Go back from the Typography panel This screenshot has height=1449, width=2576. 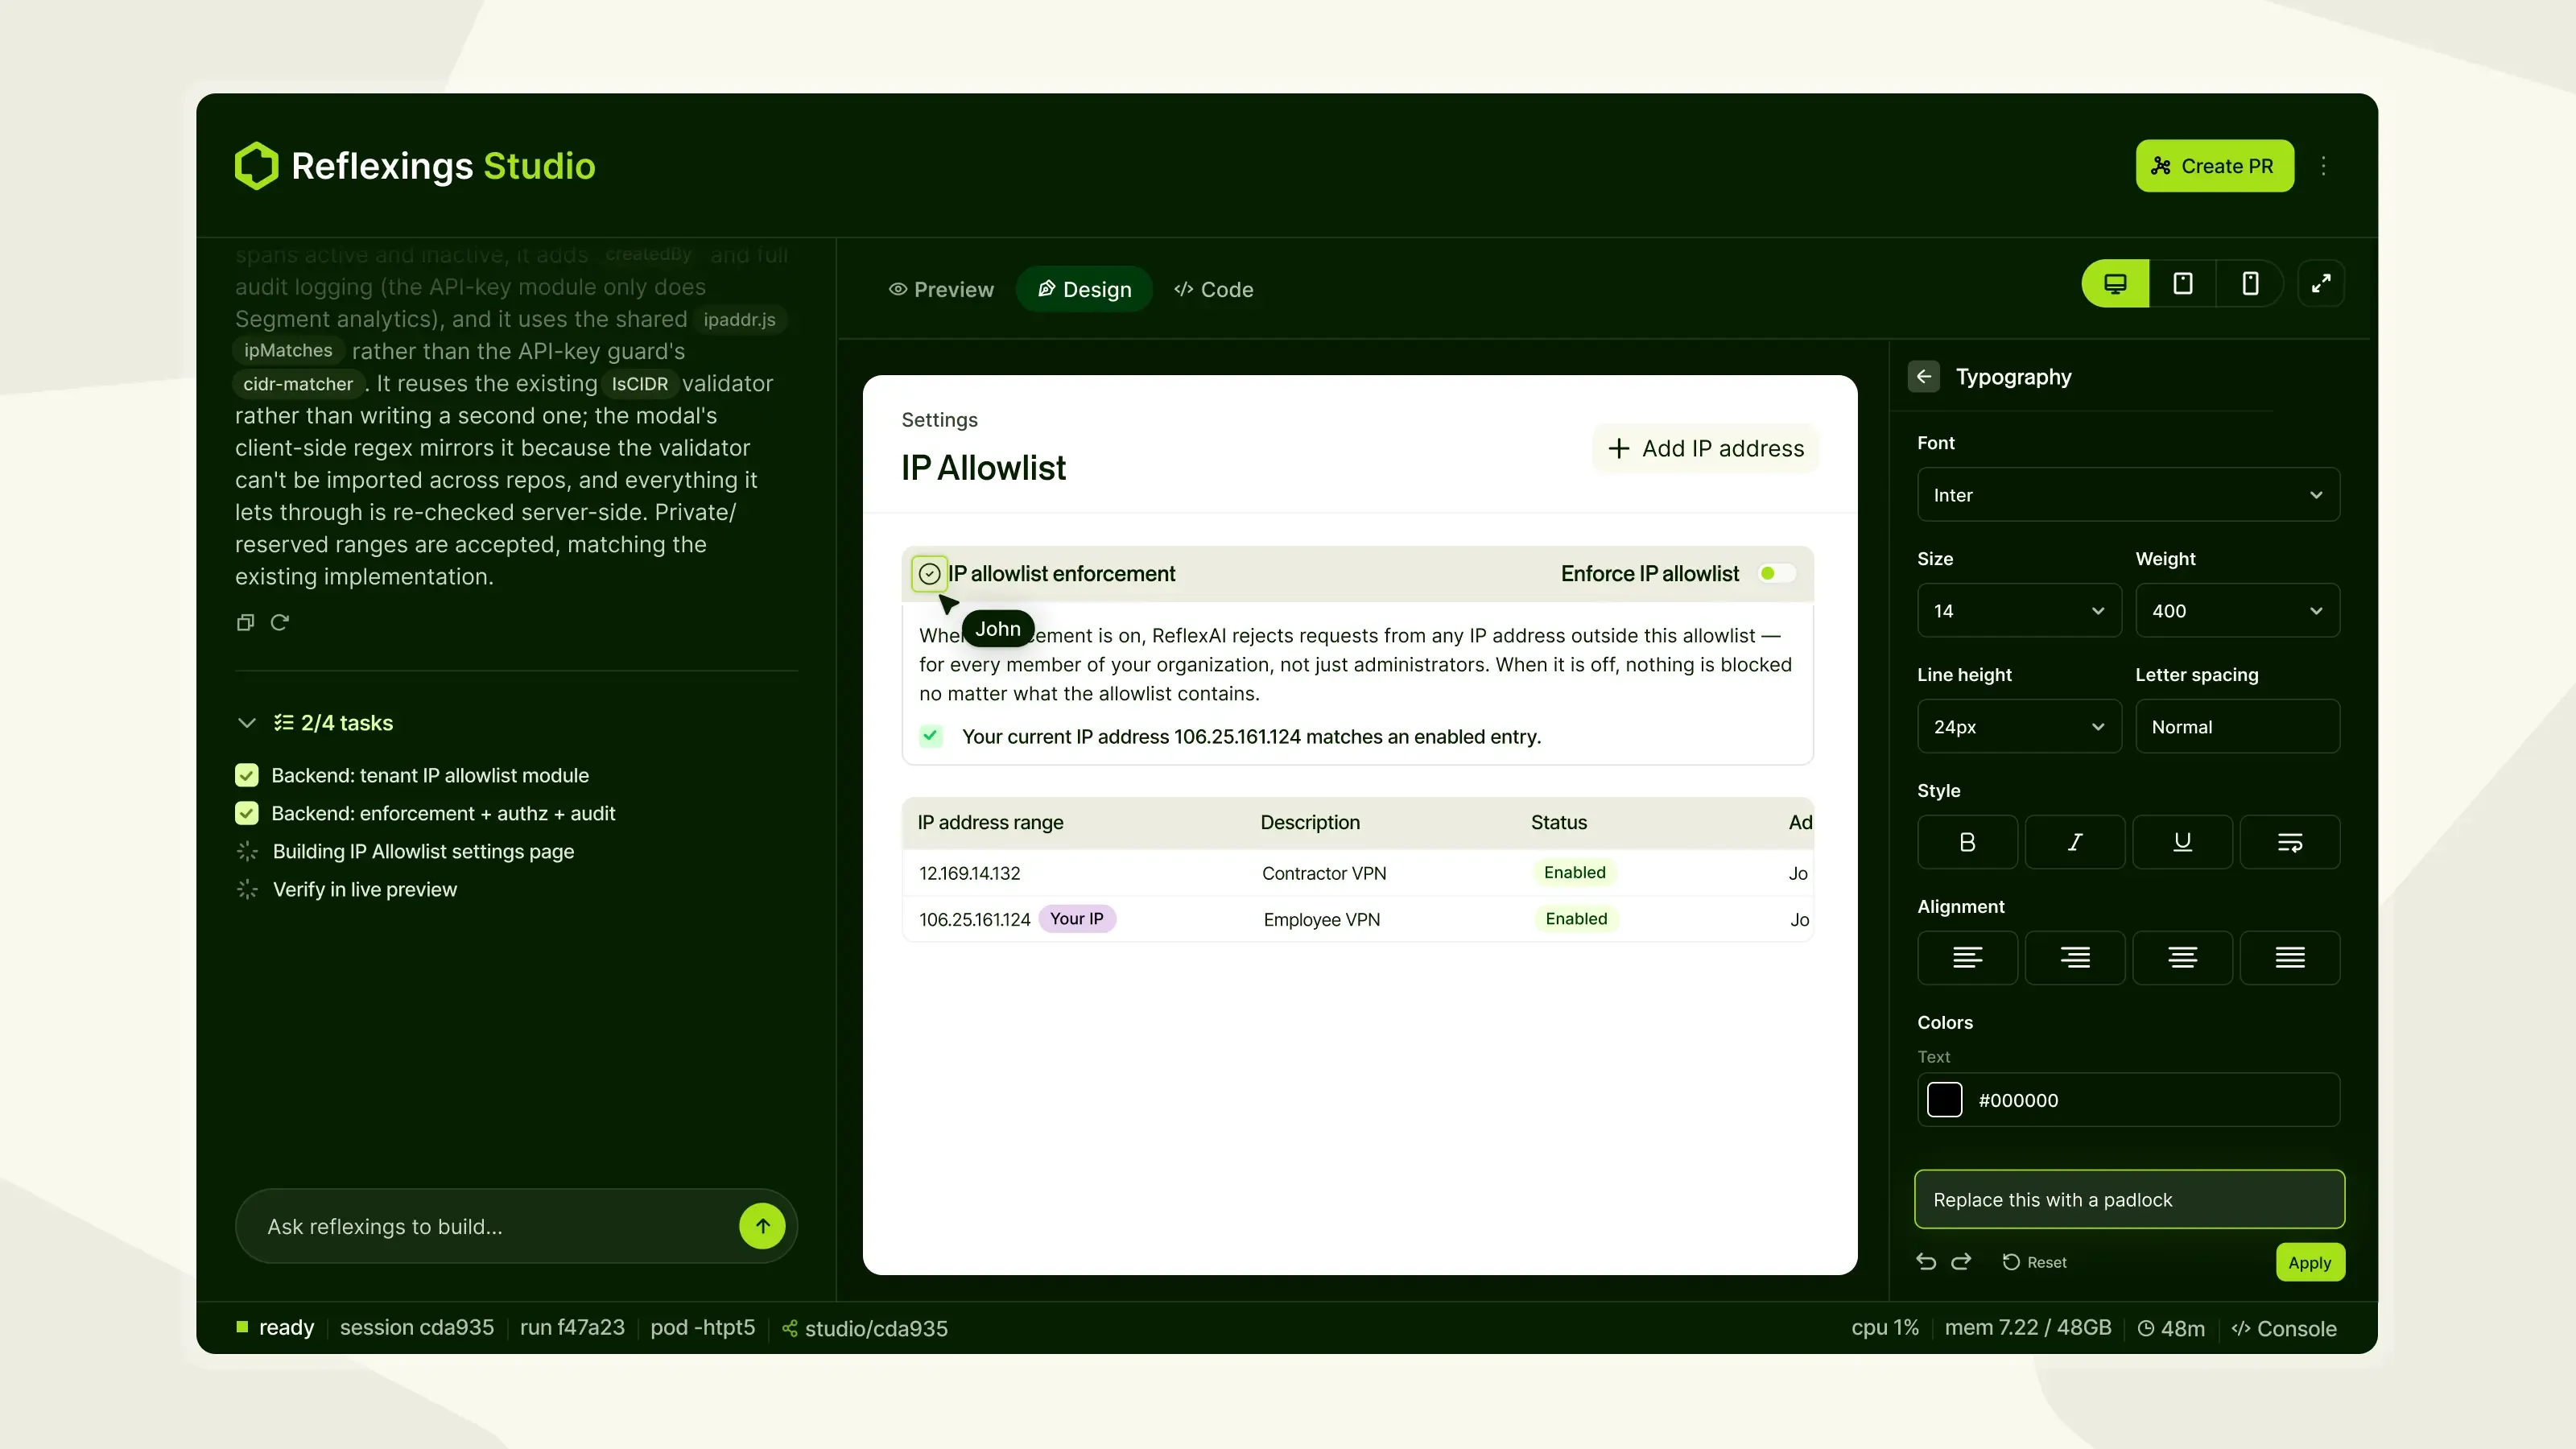(x=1924, y=377)
